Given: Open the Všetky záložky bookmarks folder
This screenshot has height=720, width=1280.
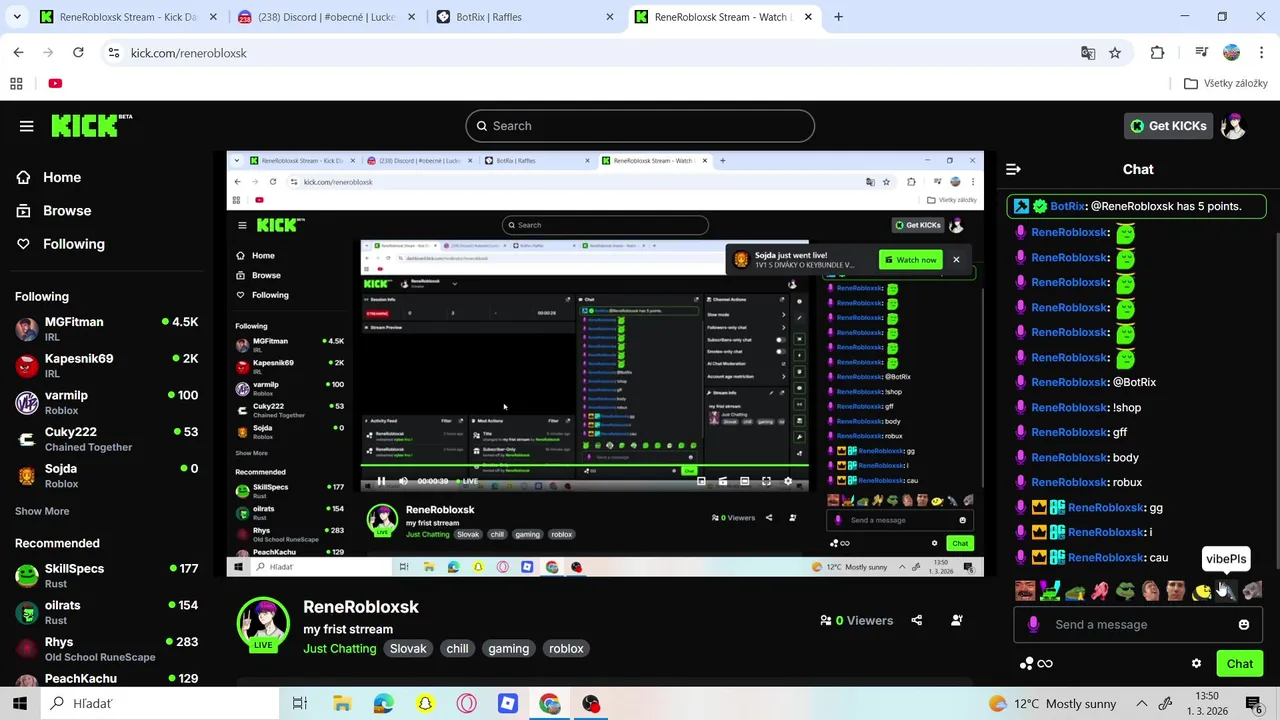Looking at the screenshot, I should pos(1226,84).
